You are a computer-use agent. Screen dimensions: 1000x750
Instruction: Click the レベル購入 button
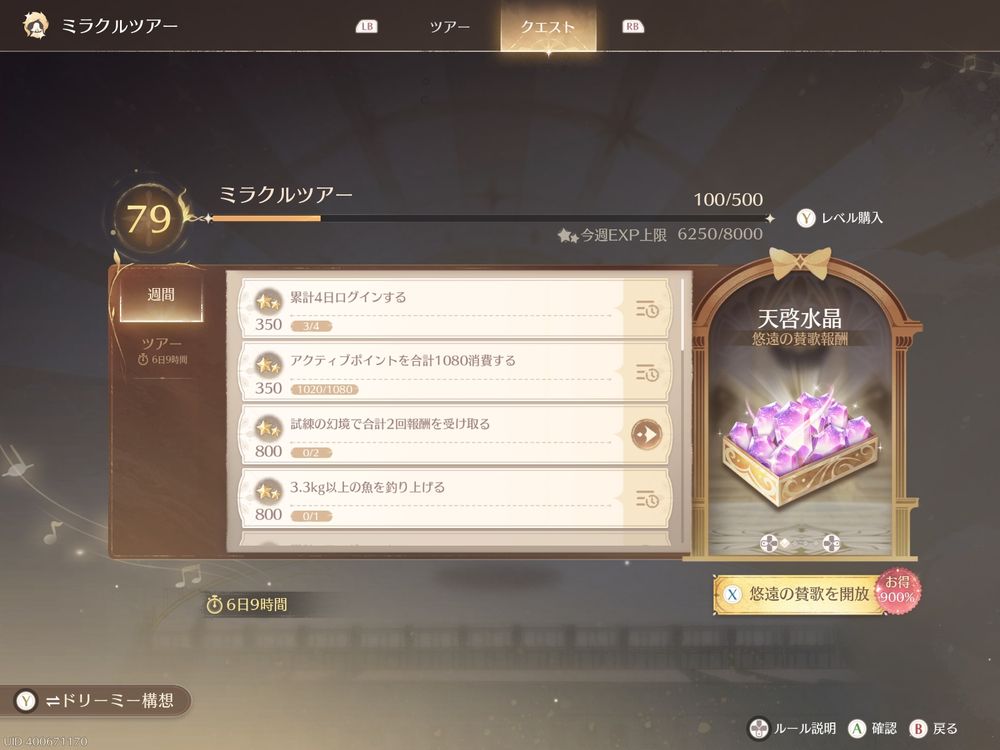coord(840,218)
